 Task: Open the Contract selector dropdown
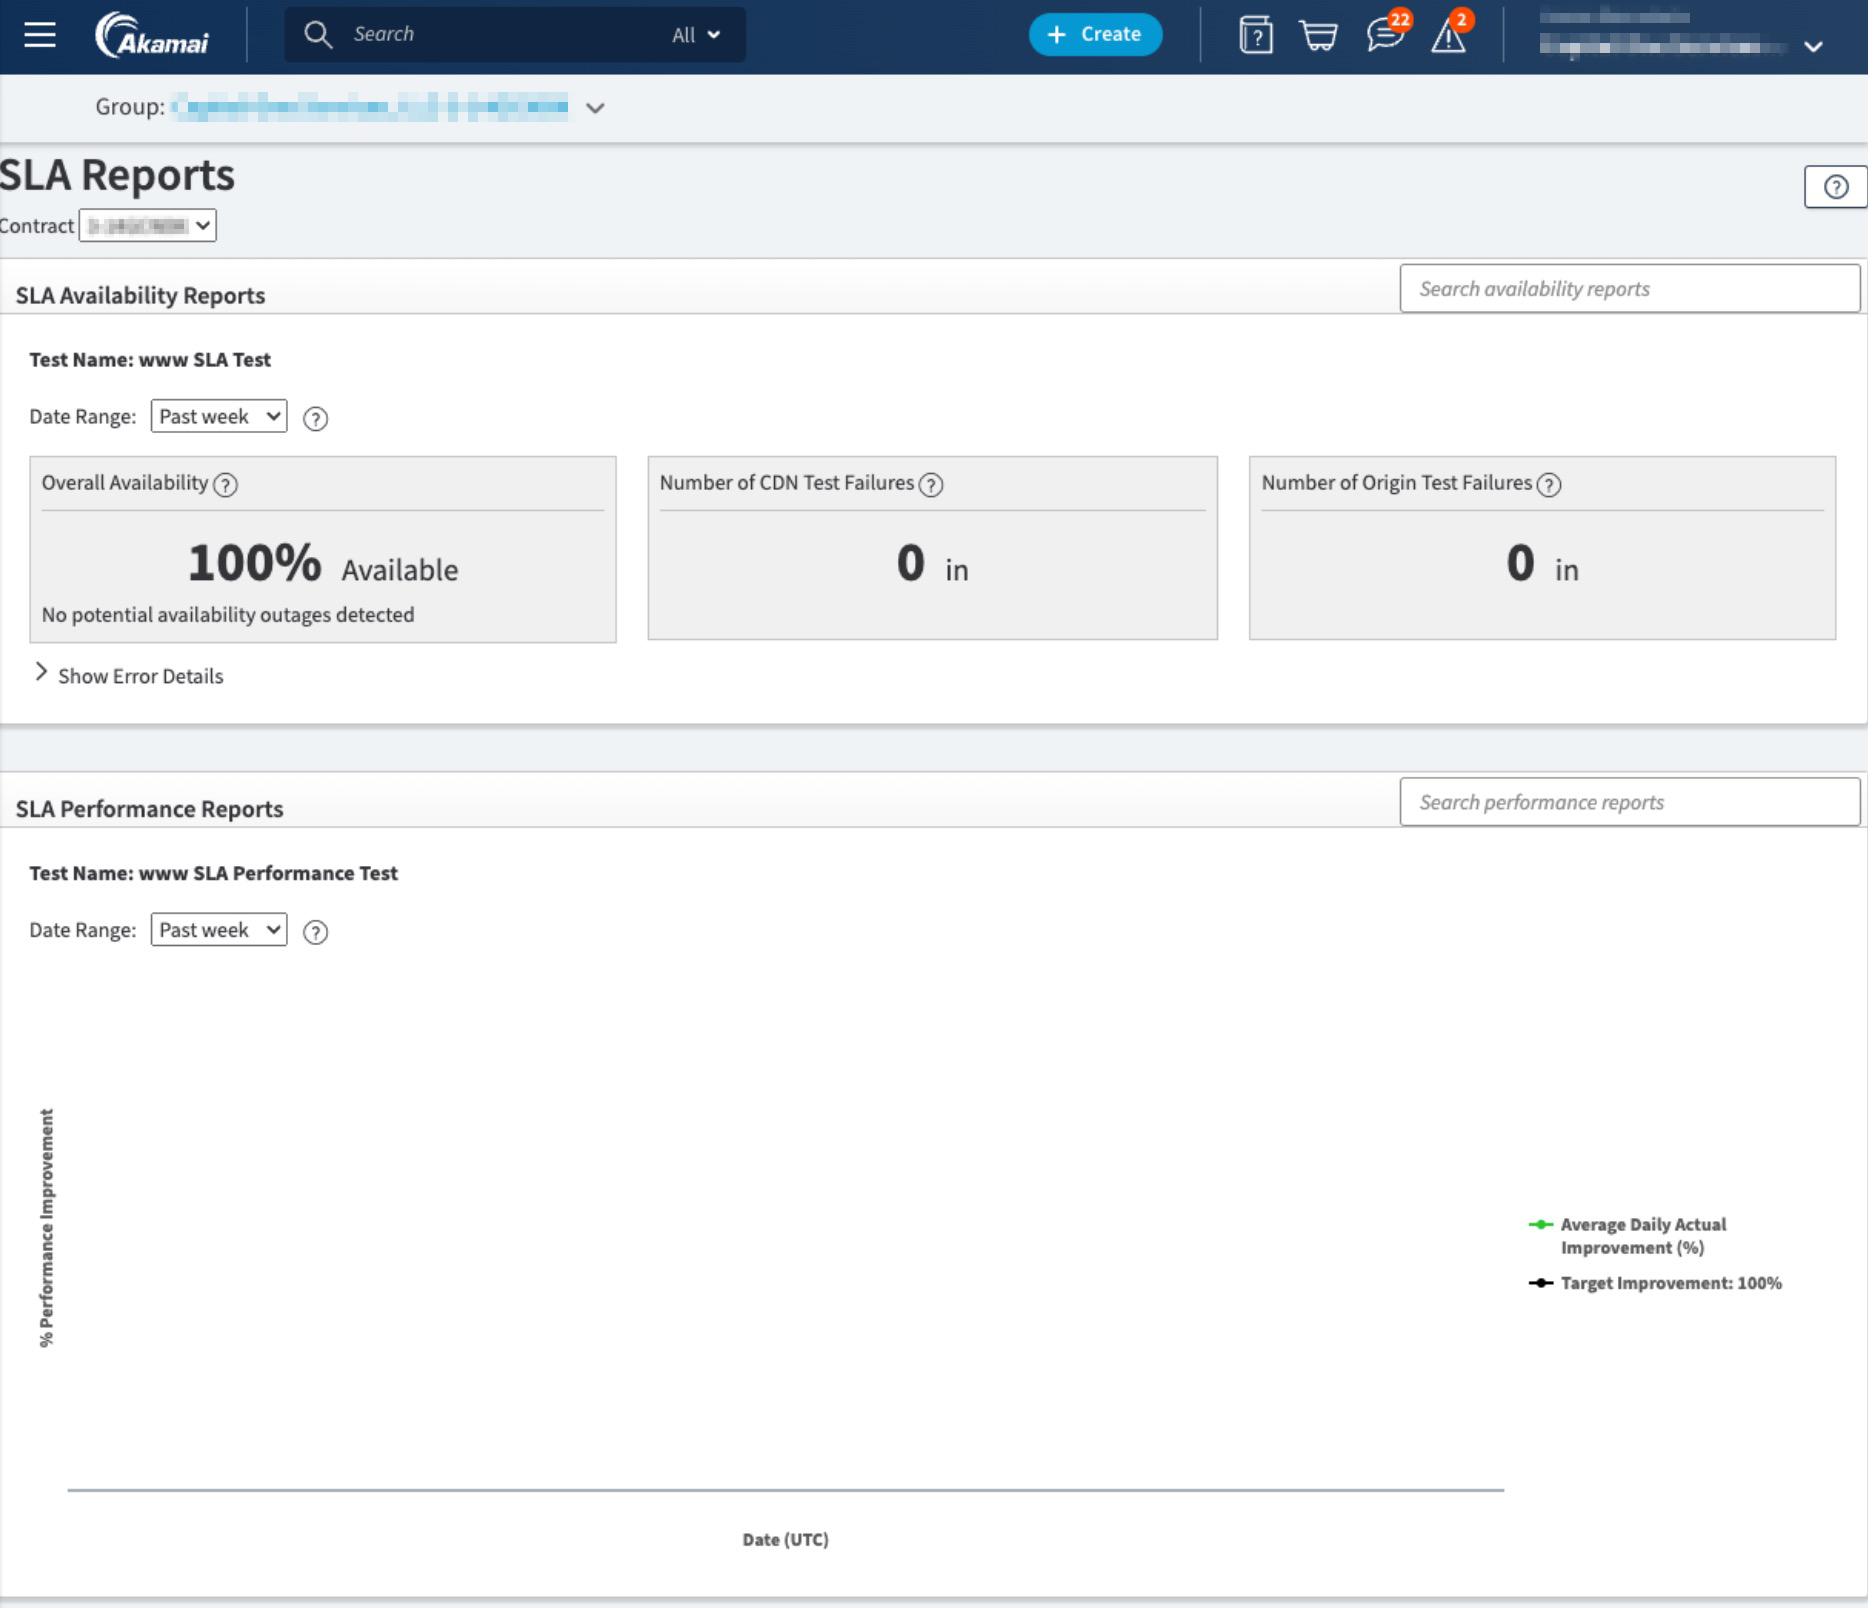tap(148, 225)
